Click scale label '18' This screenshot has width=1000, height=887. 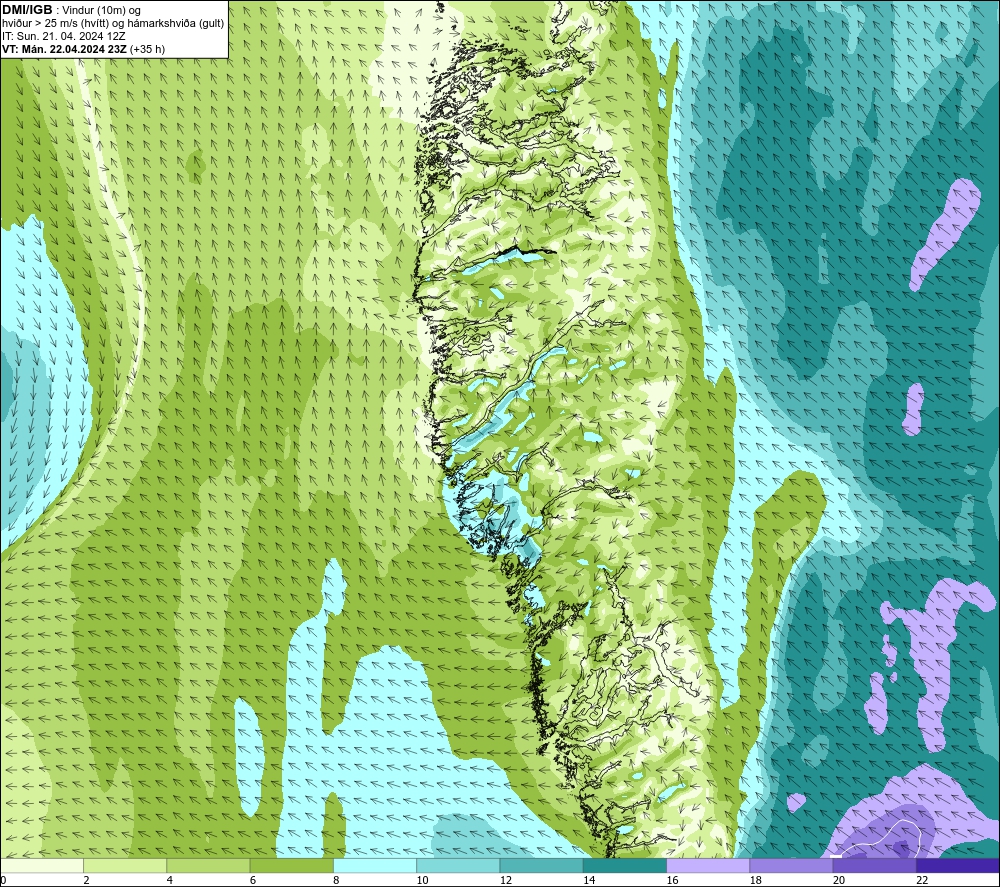(755, 880)
